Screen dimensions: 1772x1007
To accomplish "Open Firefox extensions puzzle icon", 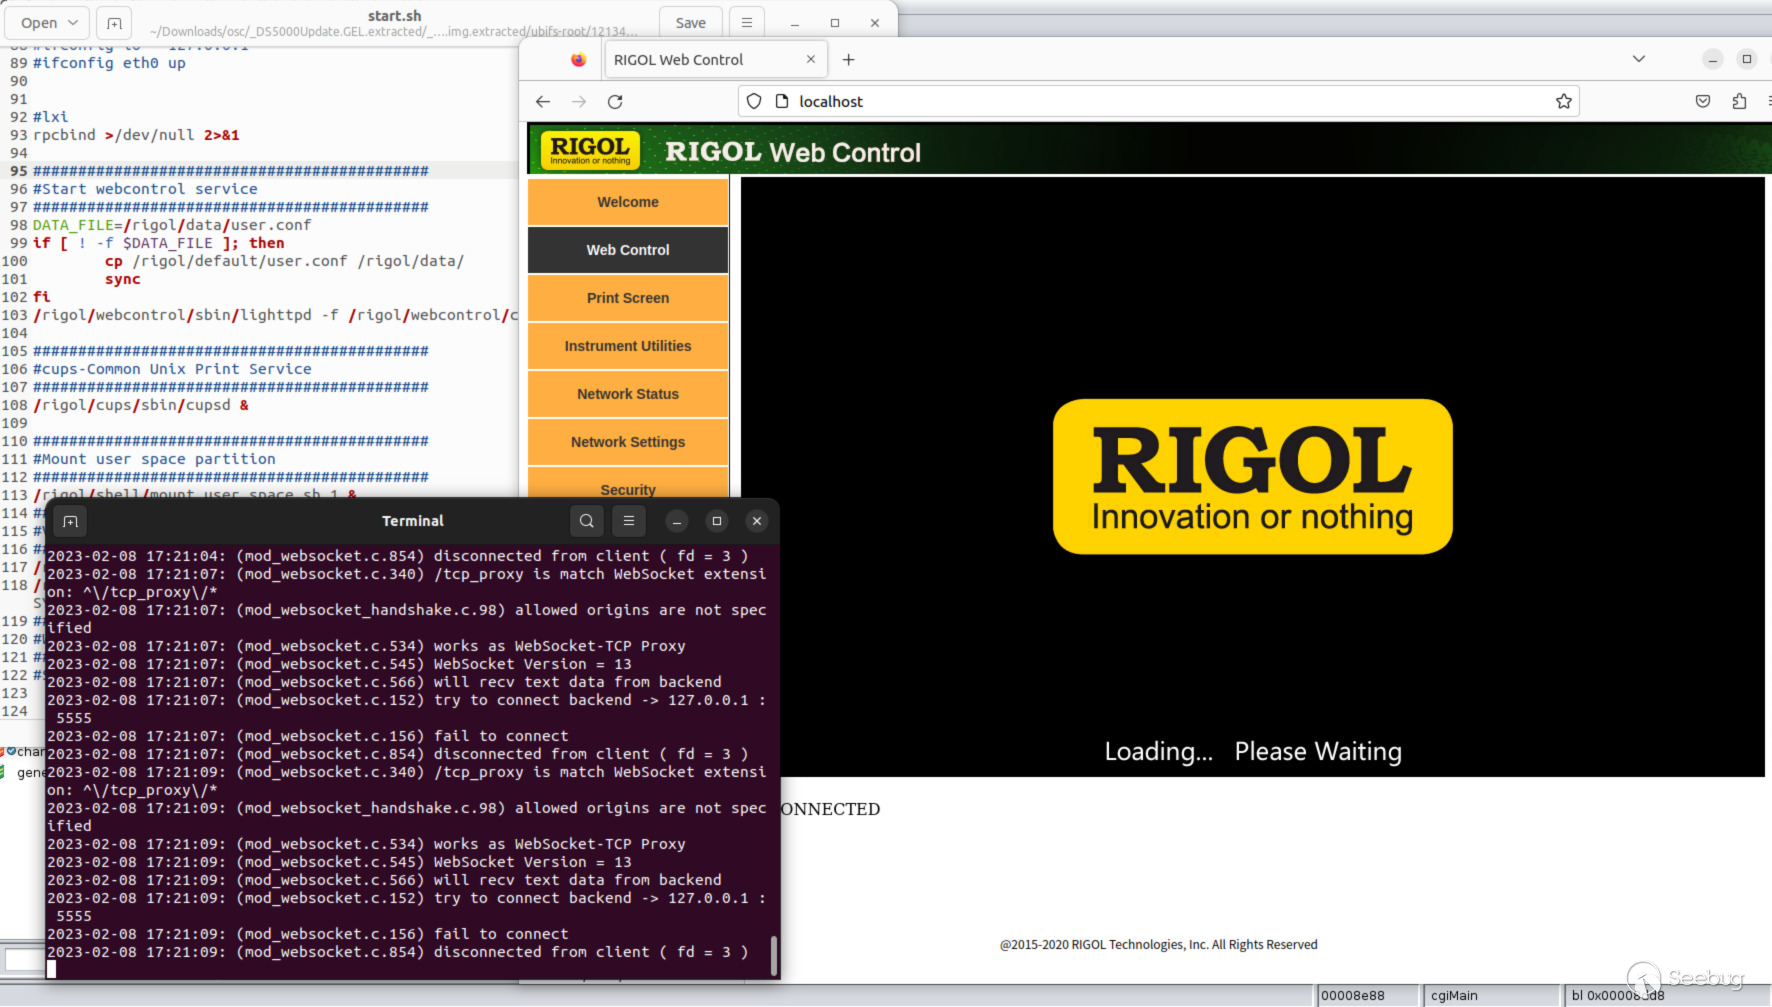I will click(1739, 101).
